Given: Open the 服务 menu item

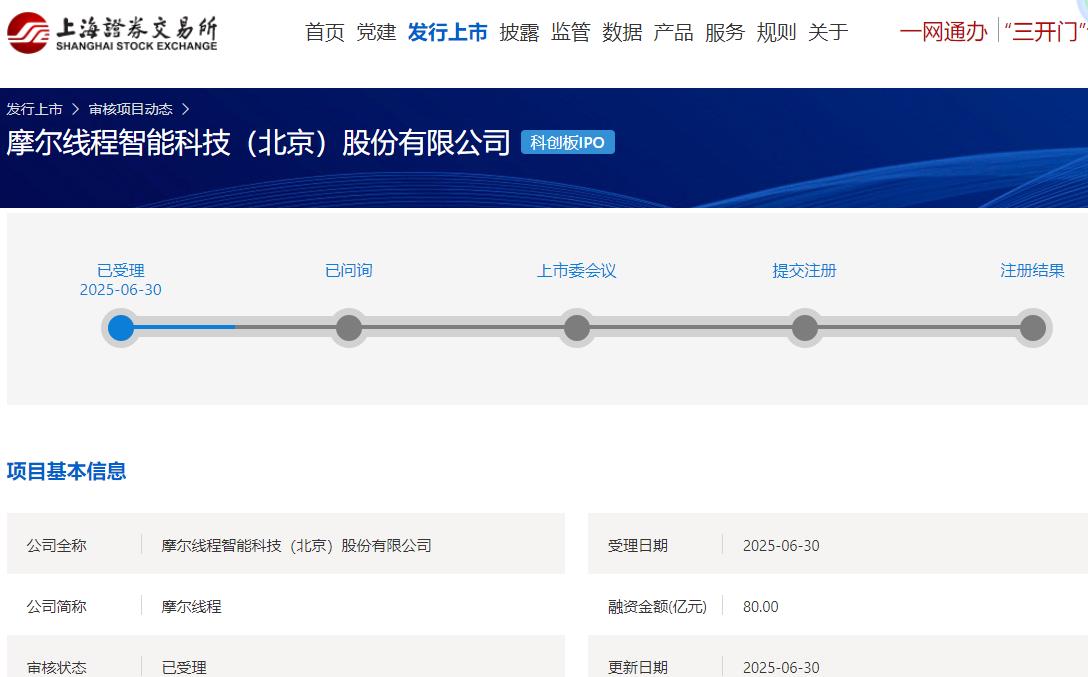Looking at the screenshot, I should tap(724, 32).
